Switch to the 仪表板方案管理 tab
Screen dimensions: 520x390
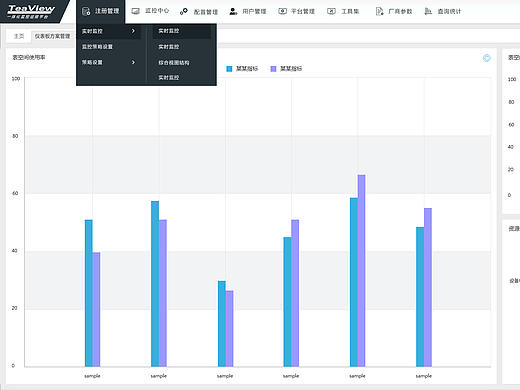tap(53, 36)
